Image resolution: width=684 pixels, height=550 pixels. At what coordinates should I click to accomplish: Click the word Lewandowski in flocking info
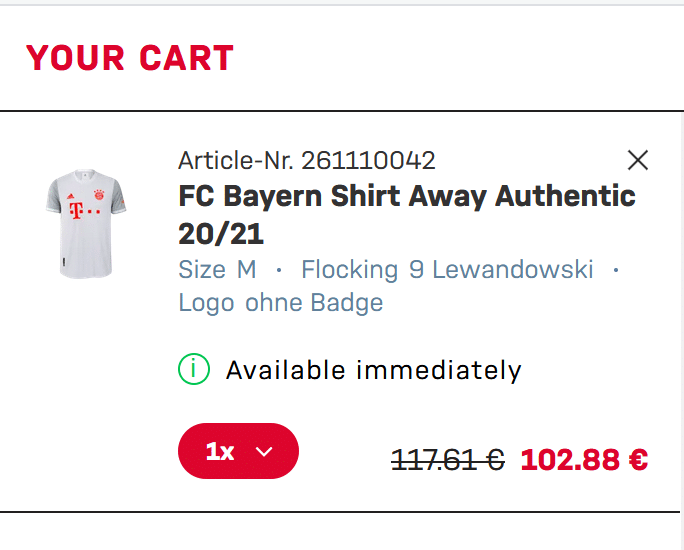point(512,270)
